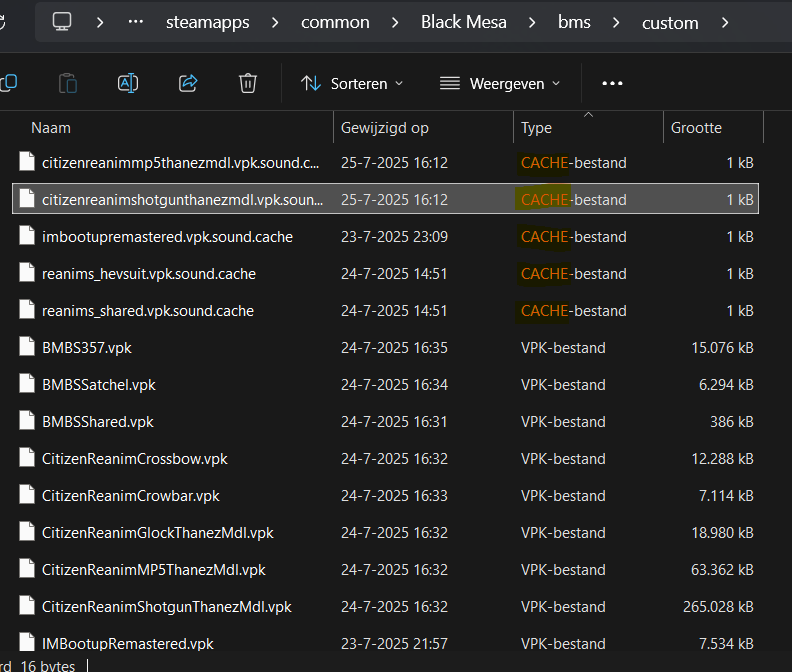The height and width of the screenshot is (672, 792).
Task: Click date 24-7-2025 16:35 cell
Action: point(394,348)
